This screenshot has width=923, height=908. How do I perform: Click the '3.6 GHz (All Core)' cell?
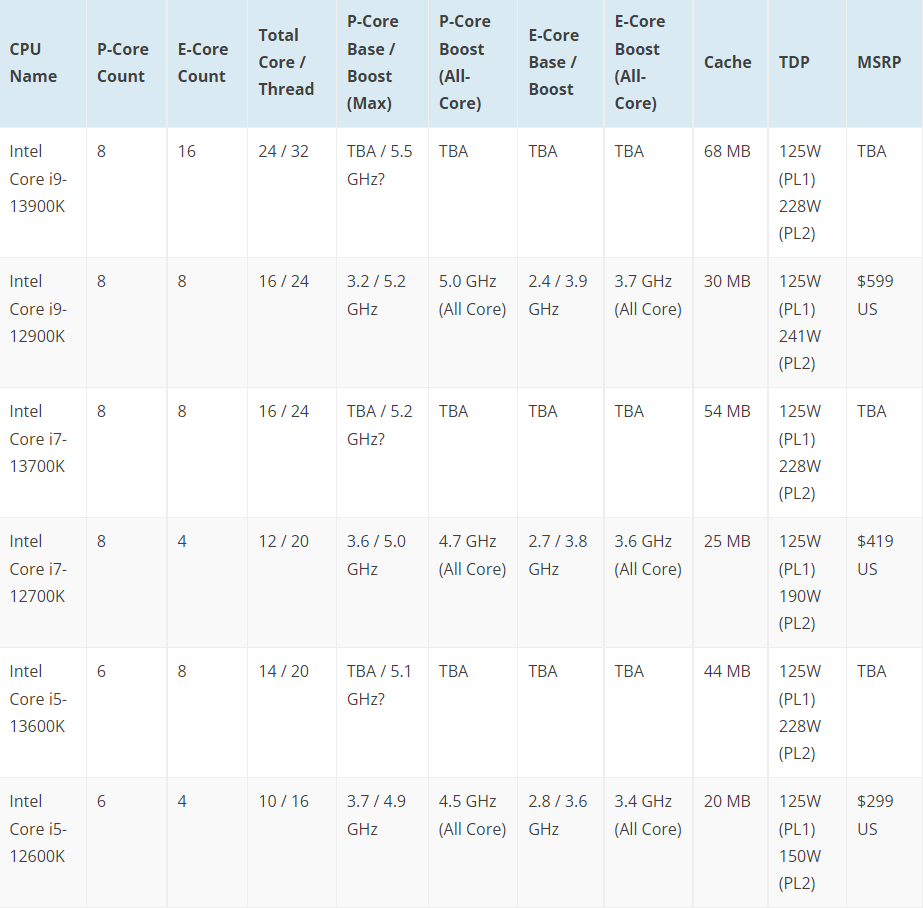pos(648,556)
